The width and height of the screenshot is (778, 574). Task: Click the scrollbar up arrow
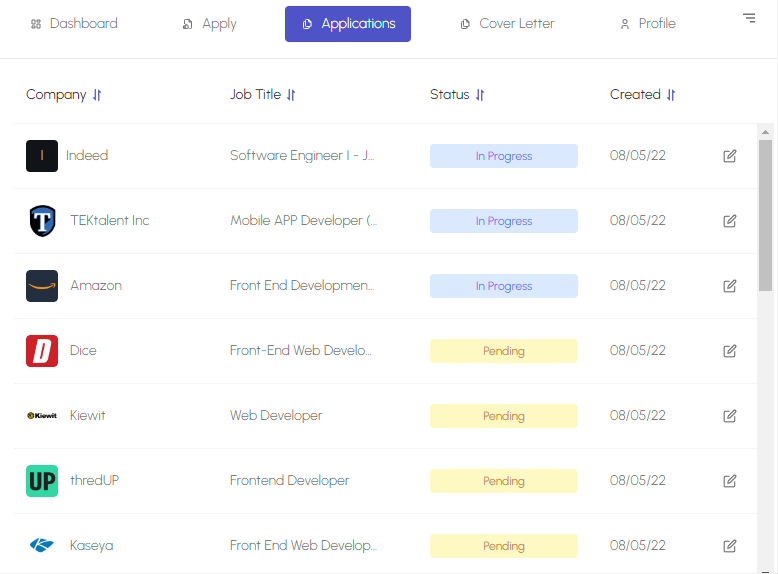(x=765, y=132)
